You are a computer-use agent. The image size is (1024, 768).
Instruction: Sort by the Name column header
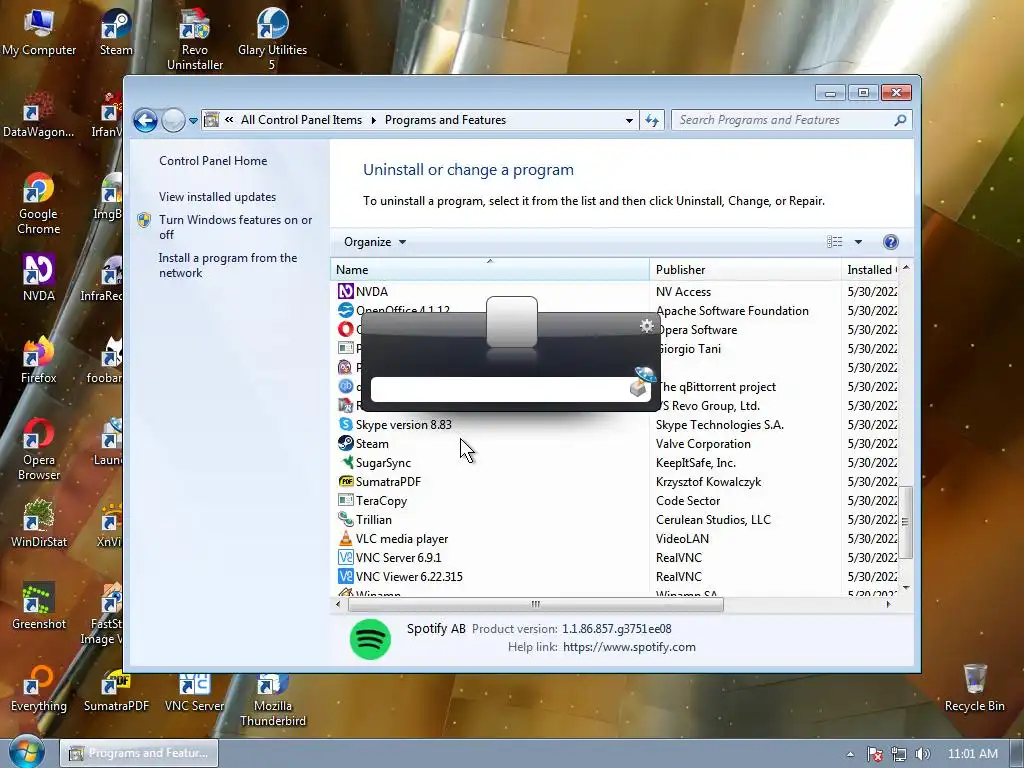pos(490,270)
